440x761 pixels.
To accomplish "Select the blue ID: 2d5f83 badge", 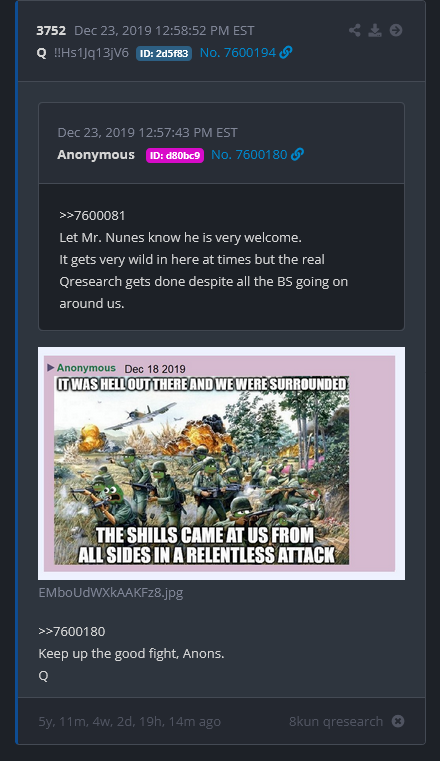I will point(164,53).
